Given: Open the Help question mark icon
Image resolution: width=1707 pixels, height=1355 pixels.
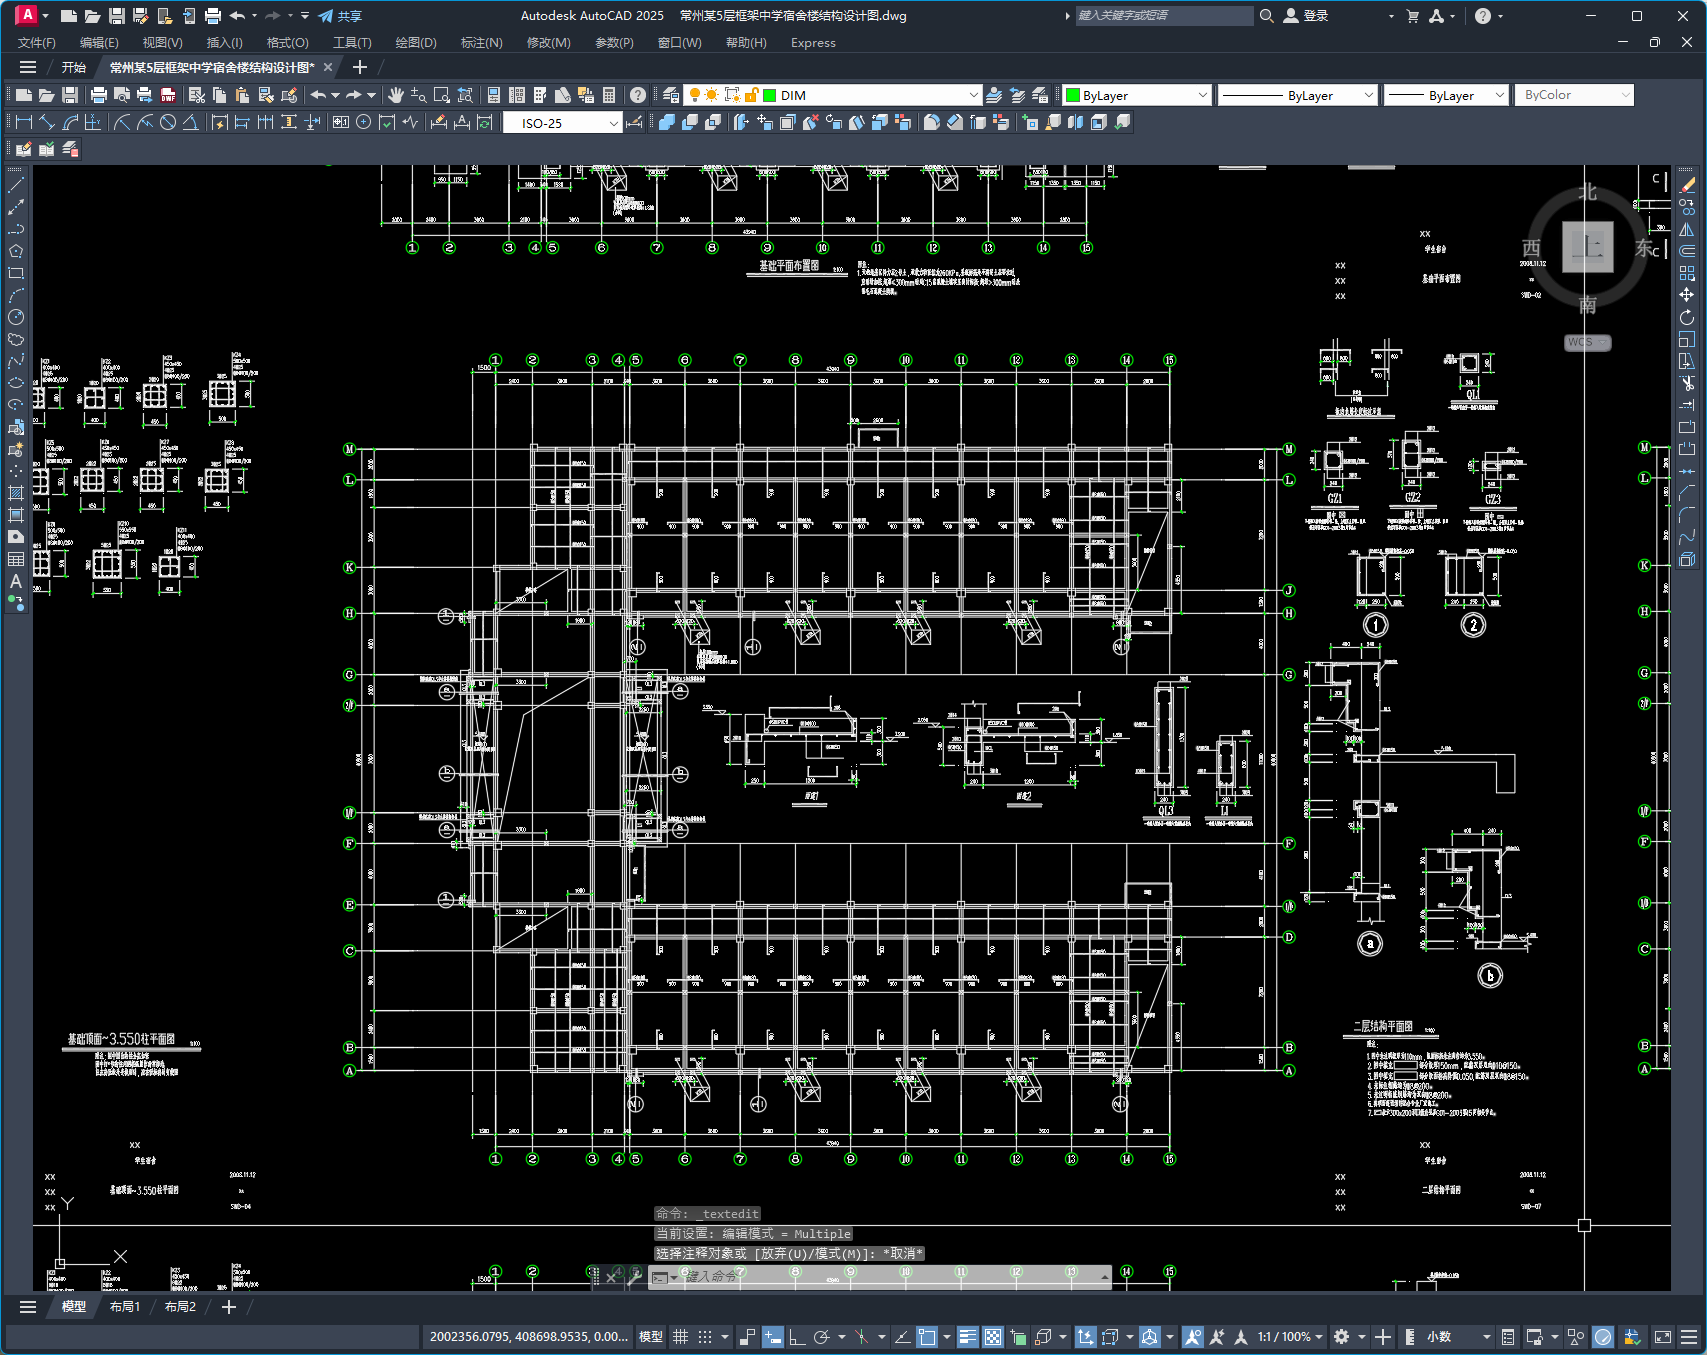Looking at the screenshot, I should pos(638,95).
